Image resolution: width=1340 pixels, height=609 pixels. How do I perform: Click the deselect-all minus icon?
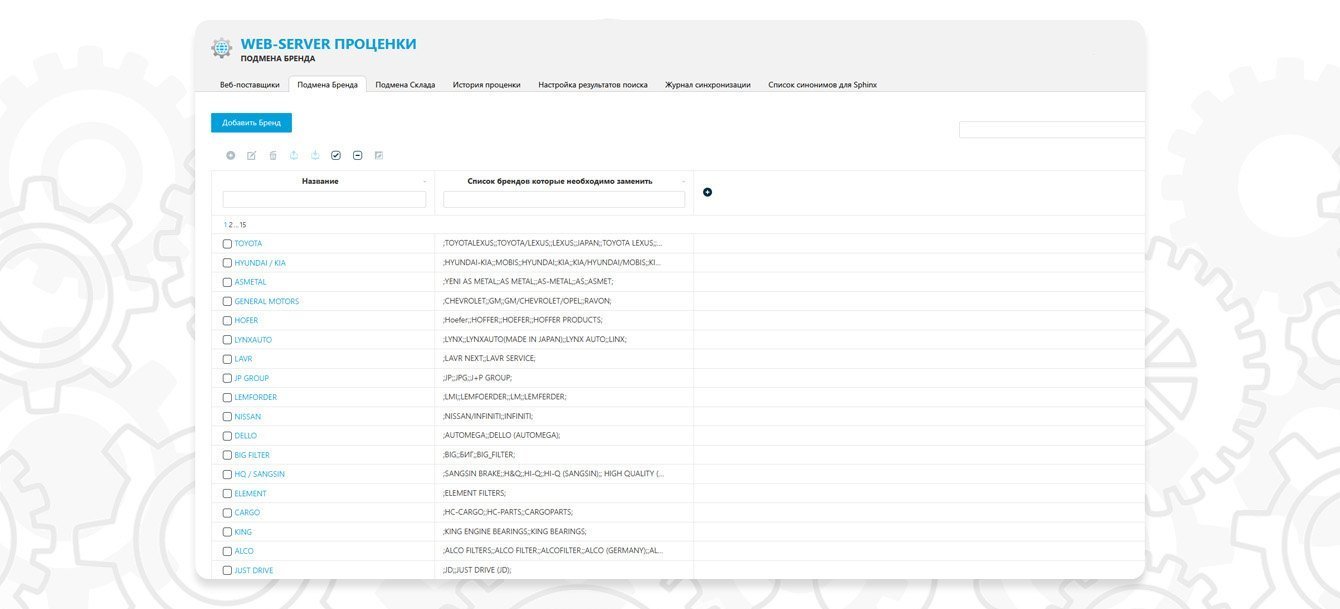pyautogui.click(x=358, y=155)
